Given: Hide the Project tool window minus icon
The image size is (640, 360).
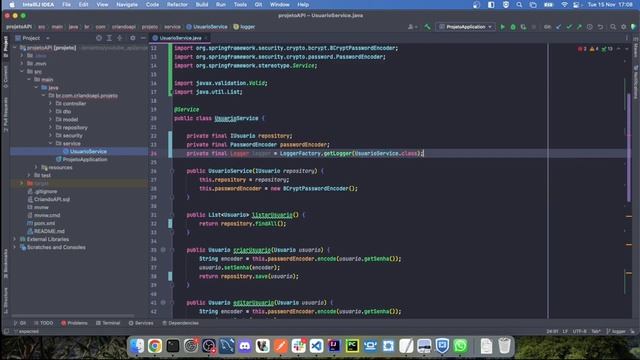Looking at the screenshot, I should click(x=143, y=38).
